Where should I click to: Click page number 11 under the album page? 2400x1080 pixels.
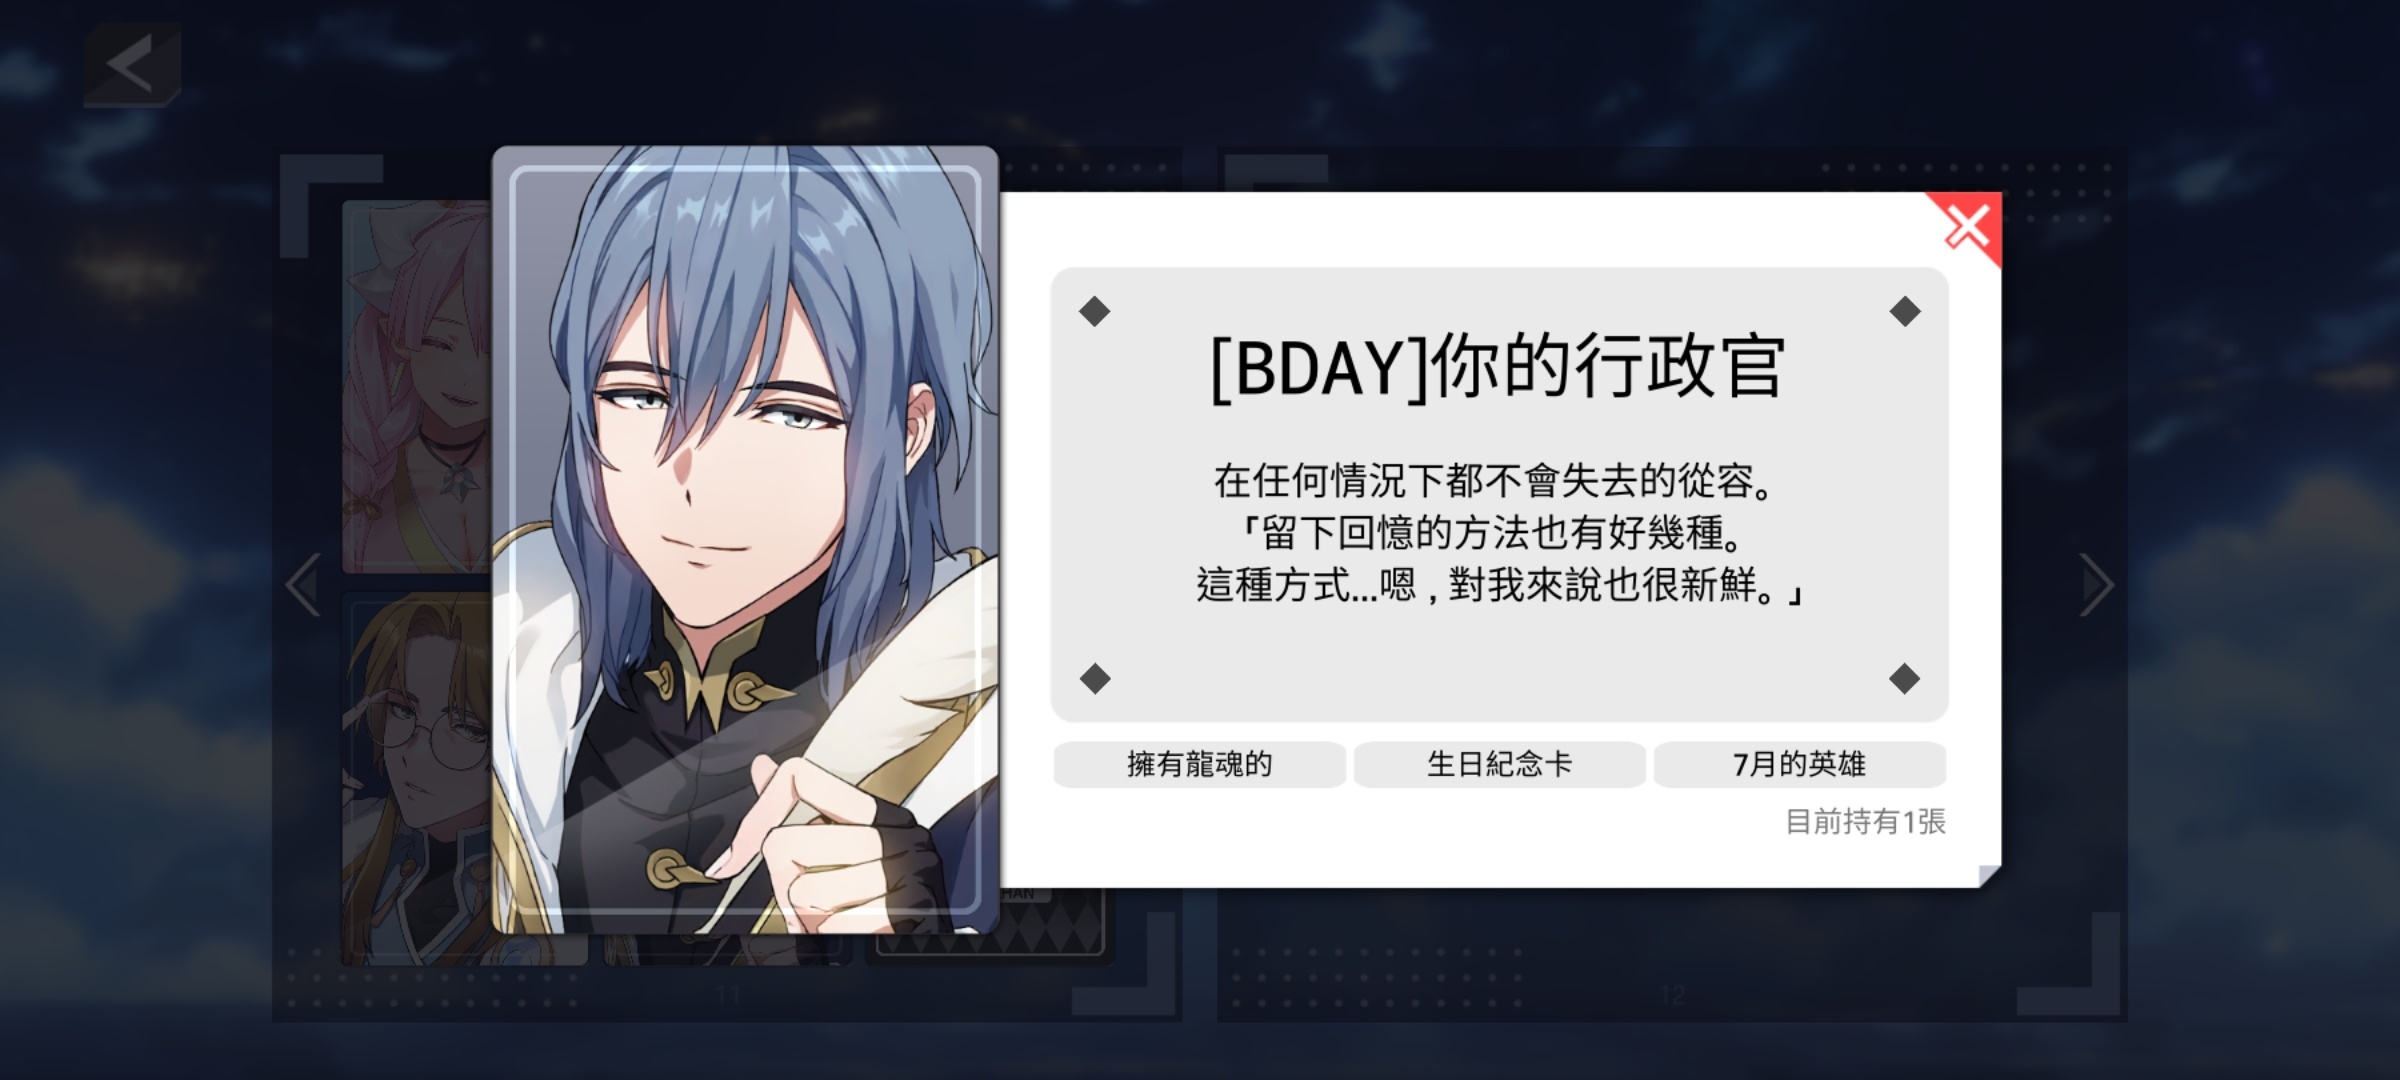(x=728, y=995)
